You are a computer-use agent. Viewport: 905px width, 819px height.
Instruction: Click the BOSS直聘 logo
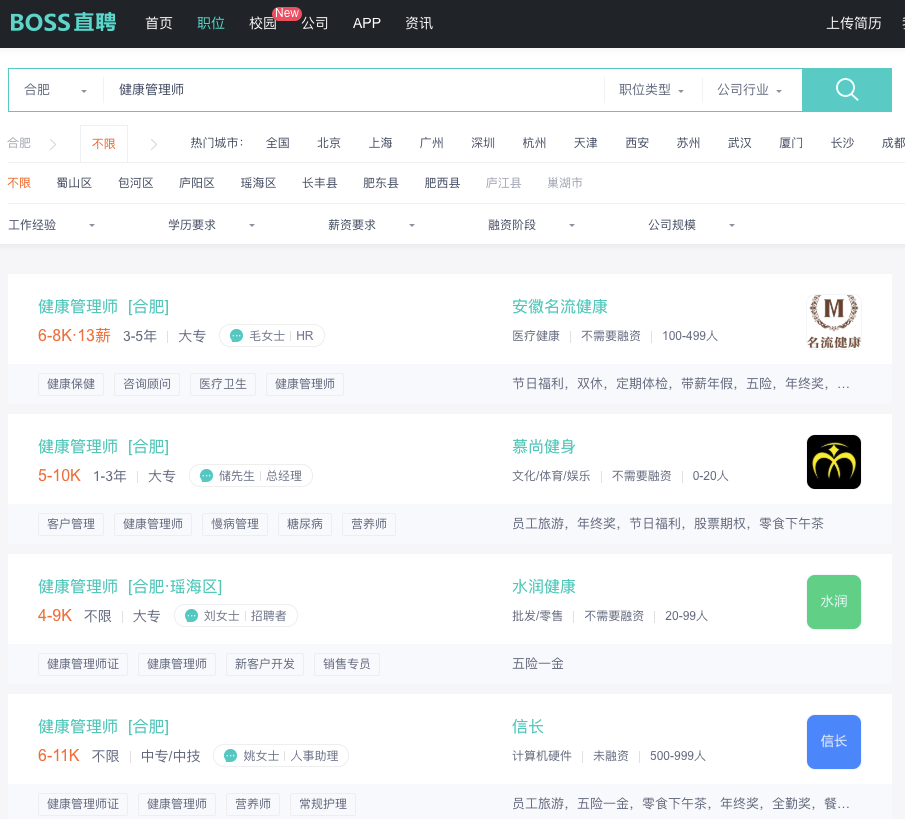coord(63,23)
